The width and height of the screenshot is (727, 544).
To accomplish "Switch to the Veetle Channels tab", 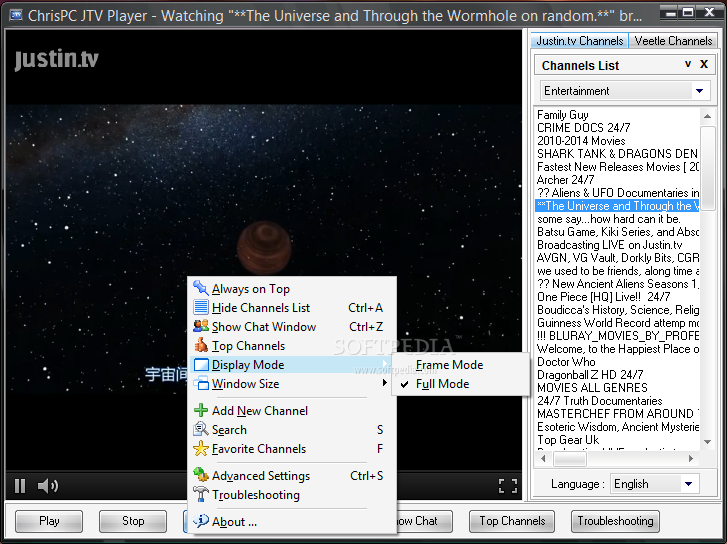I will [673, 41].
